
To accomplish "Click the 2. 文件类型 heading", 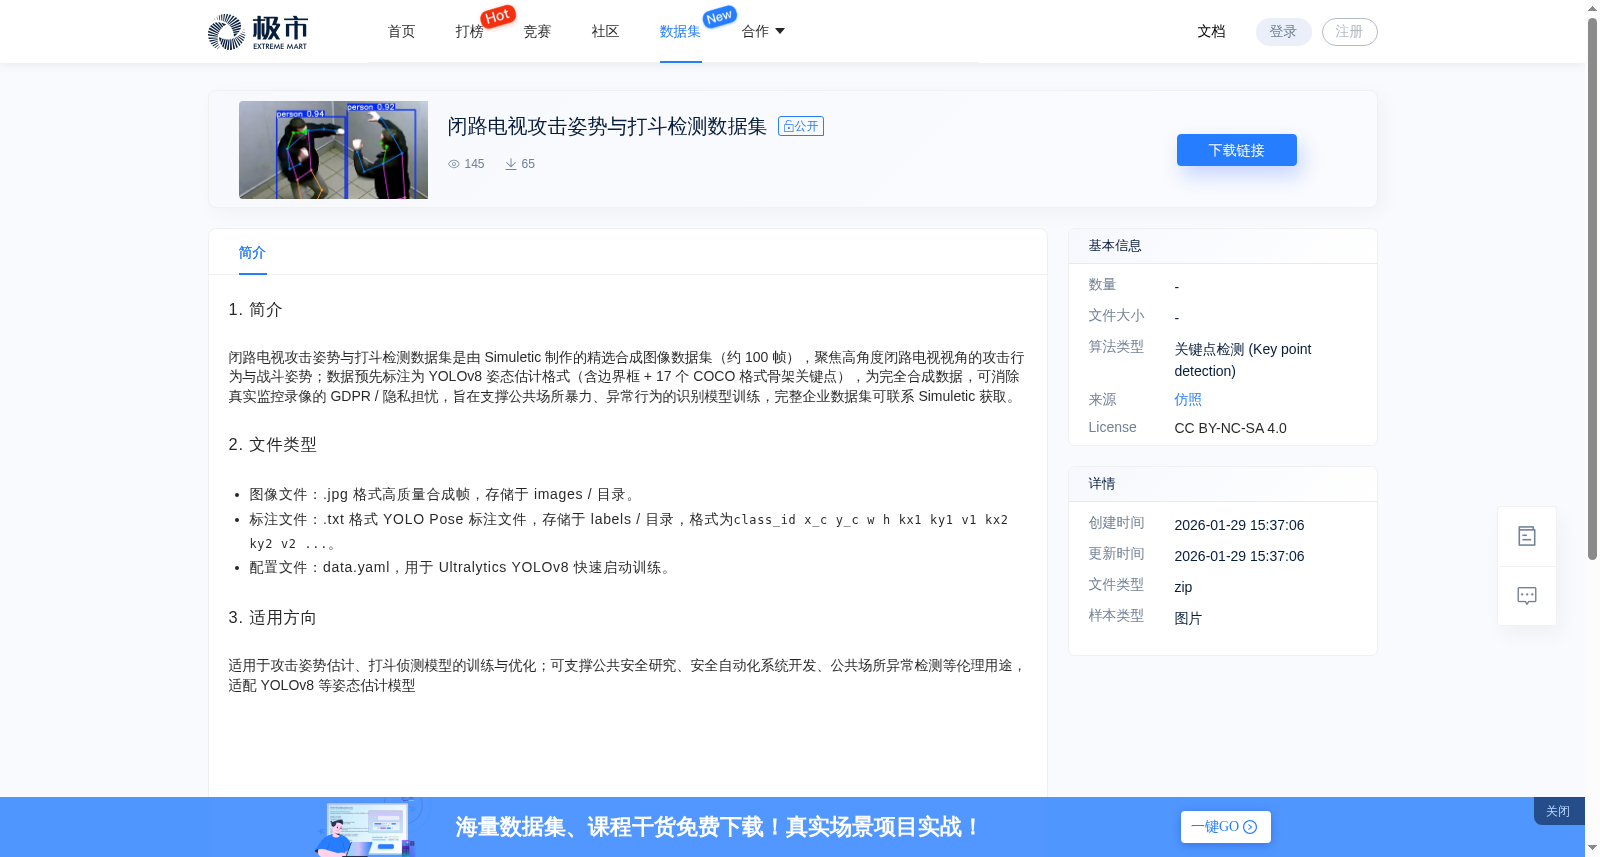I will (272, 445).
